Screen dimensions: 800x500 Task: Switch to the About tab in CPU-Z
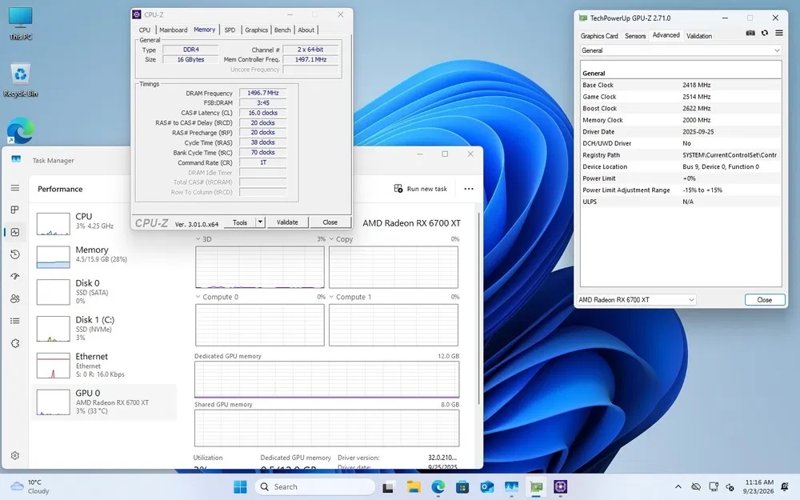pyautogui.click(x=306, y=30)
